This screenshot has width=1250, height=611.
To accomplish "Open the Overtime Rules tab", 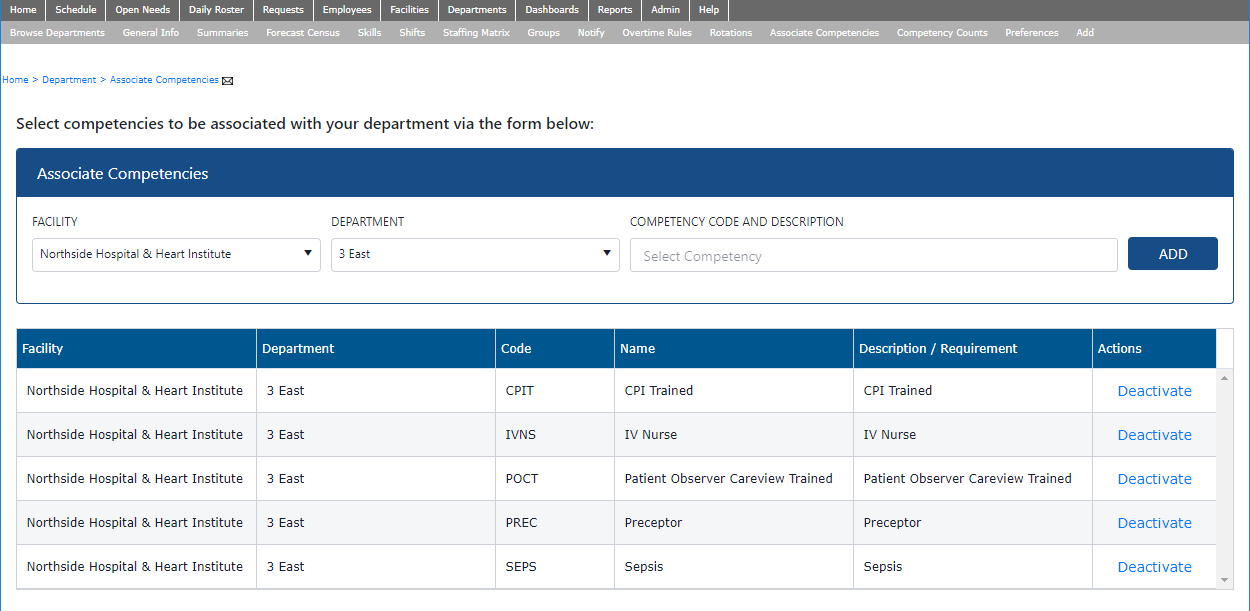I will pyautogui.click(x=657, y=33).
